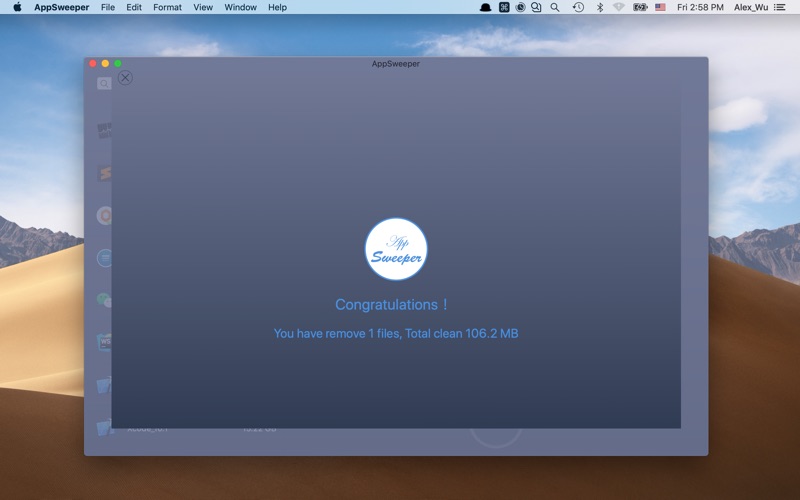Open Spotlight search in the menu bar
The width and height of the screenshot is (800, 500).
(x=555, y=7)
